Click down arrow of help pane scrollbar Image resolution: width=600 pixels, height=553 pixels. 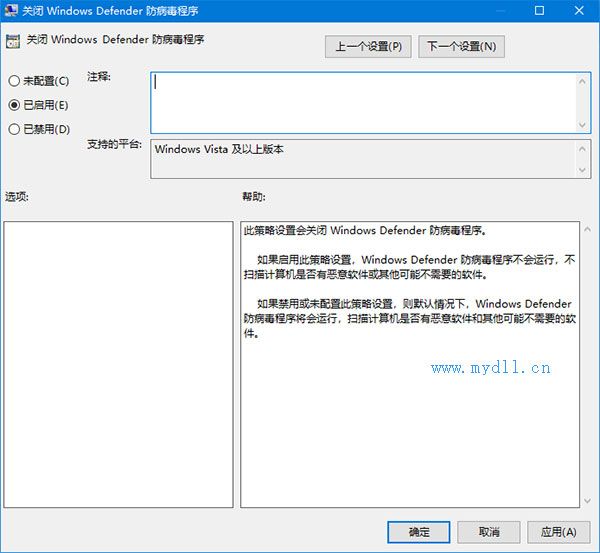(587, 501)
